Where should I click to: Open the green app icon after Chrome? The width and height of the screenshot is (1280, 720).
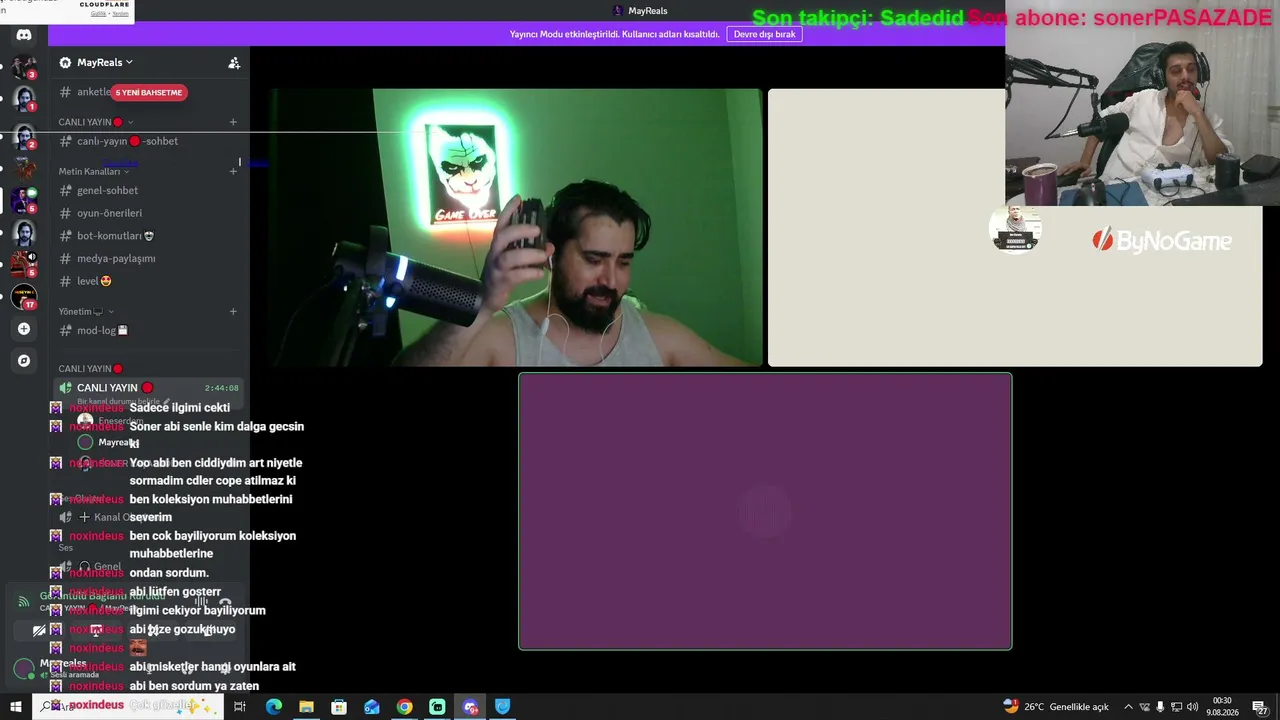pos(437,707)
